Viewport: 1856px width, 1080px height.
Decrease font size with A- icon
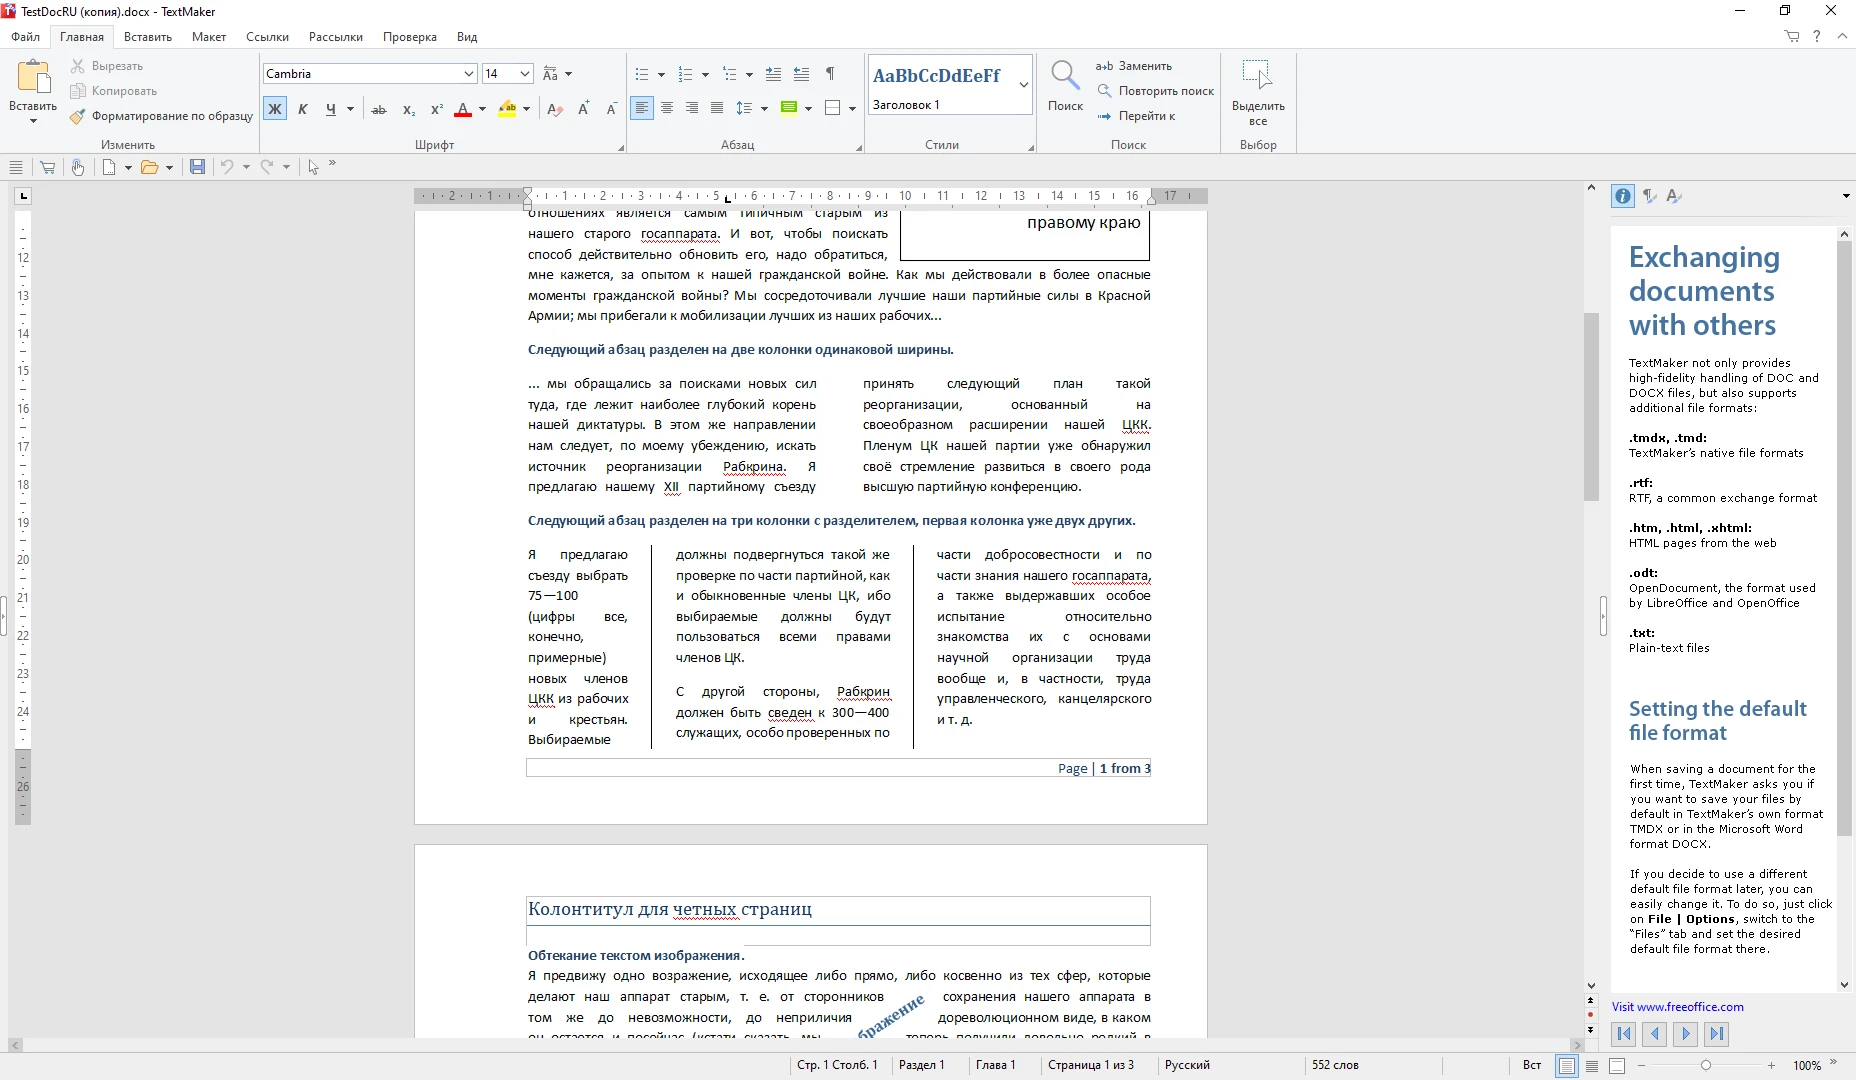click(x=611, y=109)
